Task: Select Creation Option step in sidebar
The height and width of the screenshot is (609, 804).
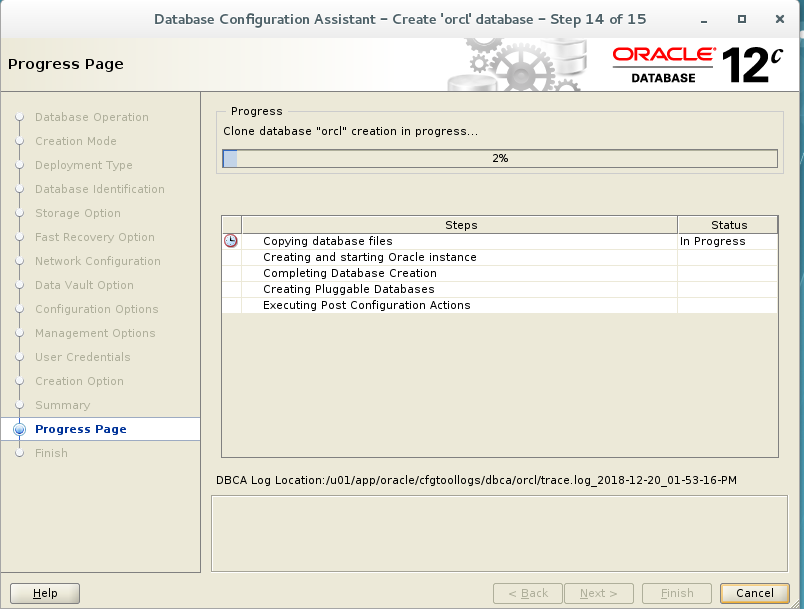Action: tap(79, 381)
